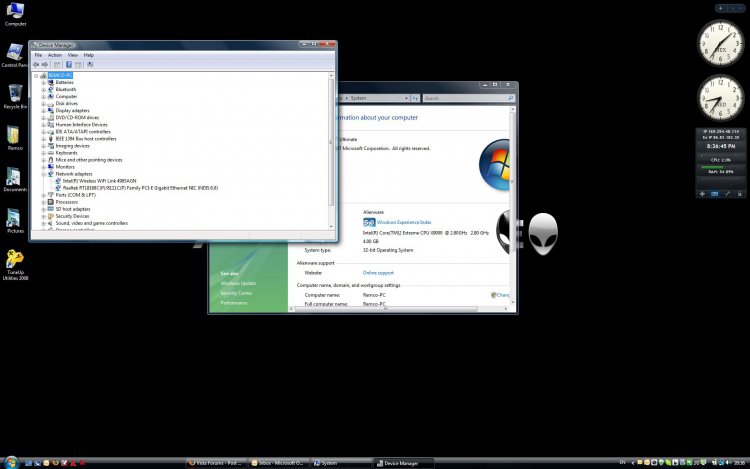Switch to Vista Forums taskbar button

[215, 463]
